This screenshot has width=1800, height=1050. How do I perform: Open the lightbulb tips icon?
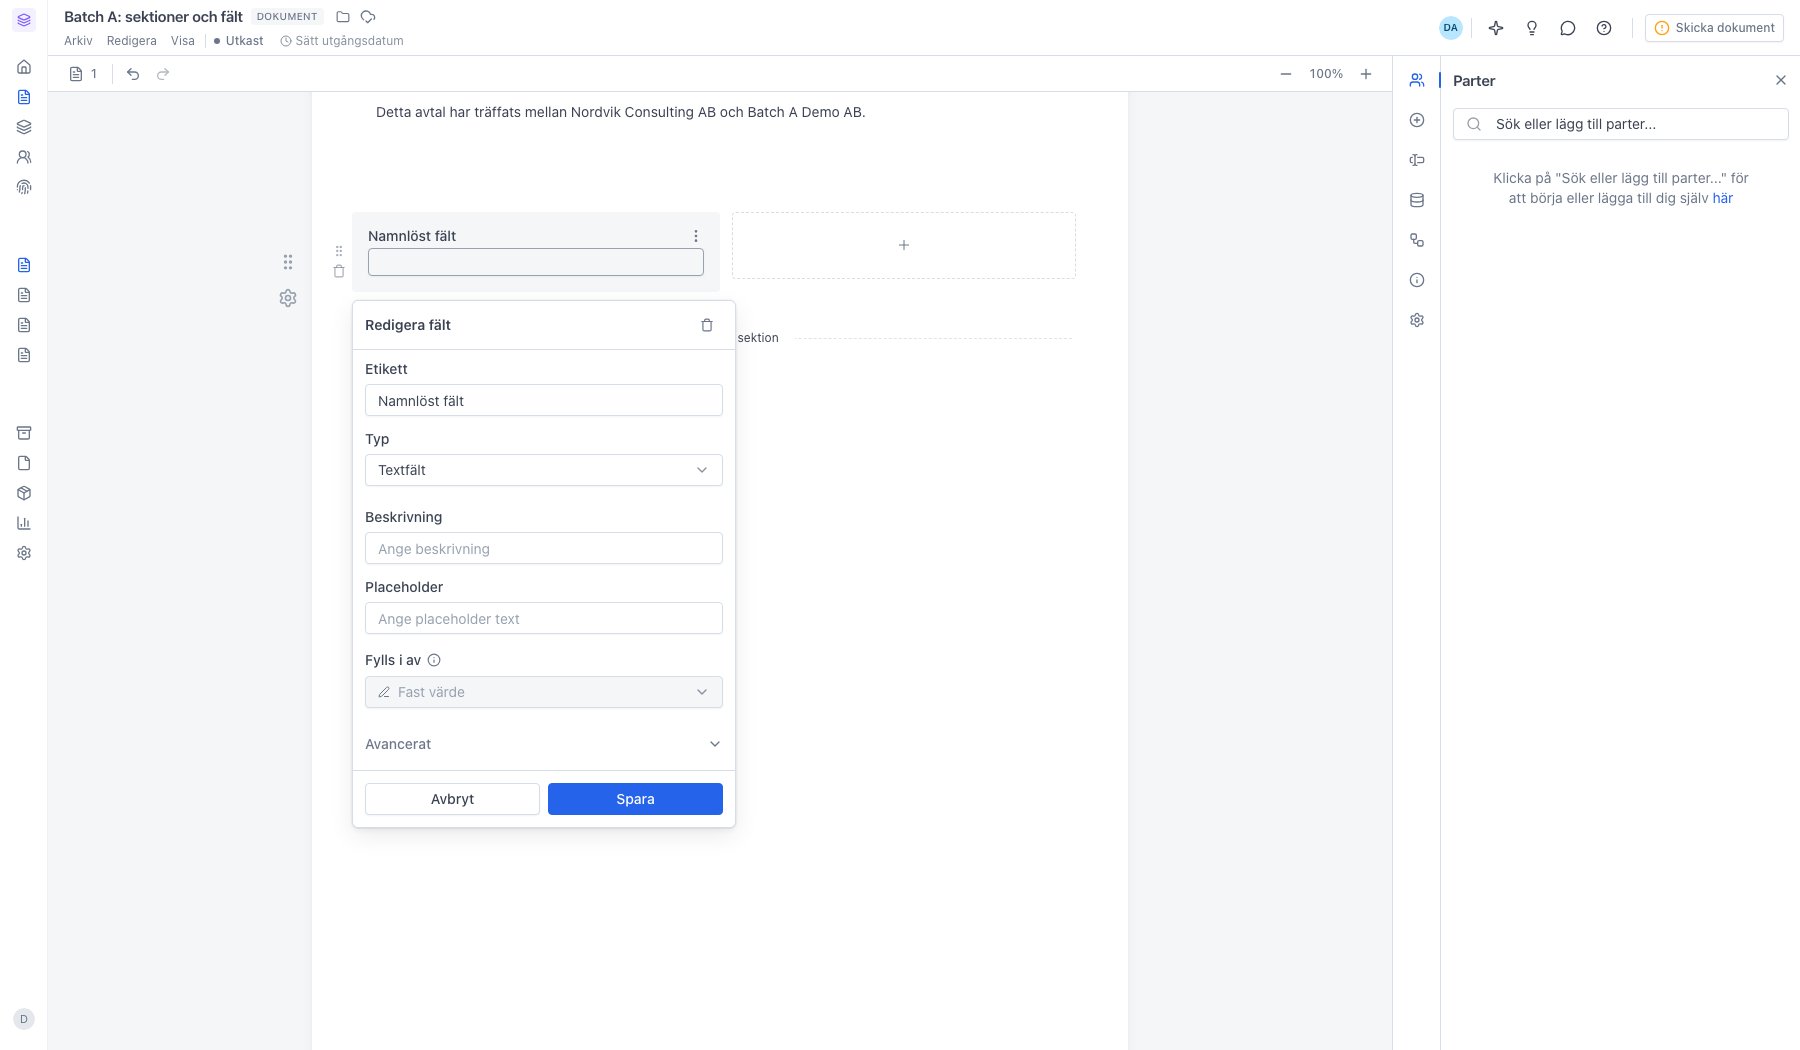click(x=1532, y=28)
